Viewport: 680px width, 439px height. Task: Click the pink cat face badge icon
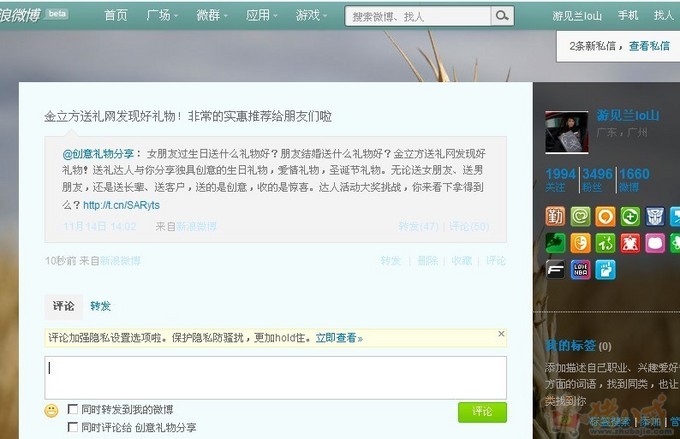point(655,243)
